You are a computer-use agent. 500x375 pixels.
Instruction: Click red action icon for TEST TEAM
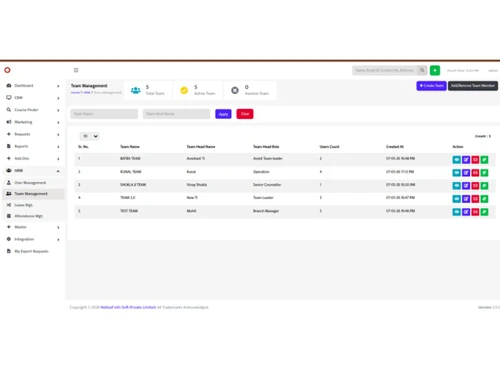click(x=475, y=212)
